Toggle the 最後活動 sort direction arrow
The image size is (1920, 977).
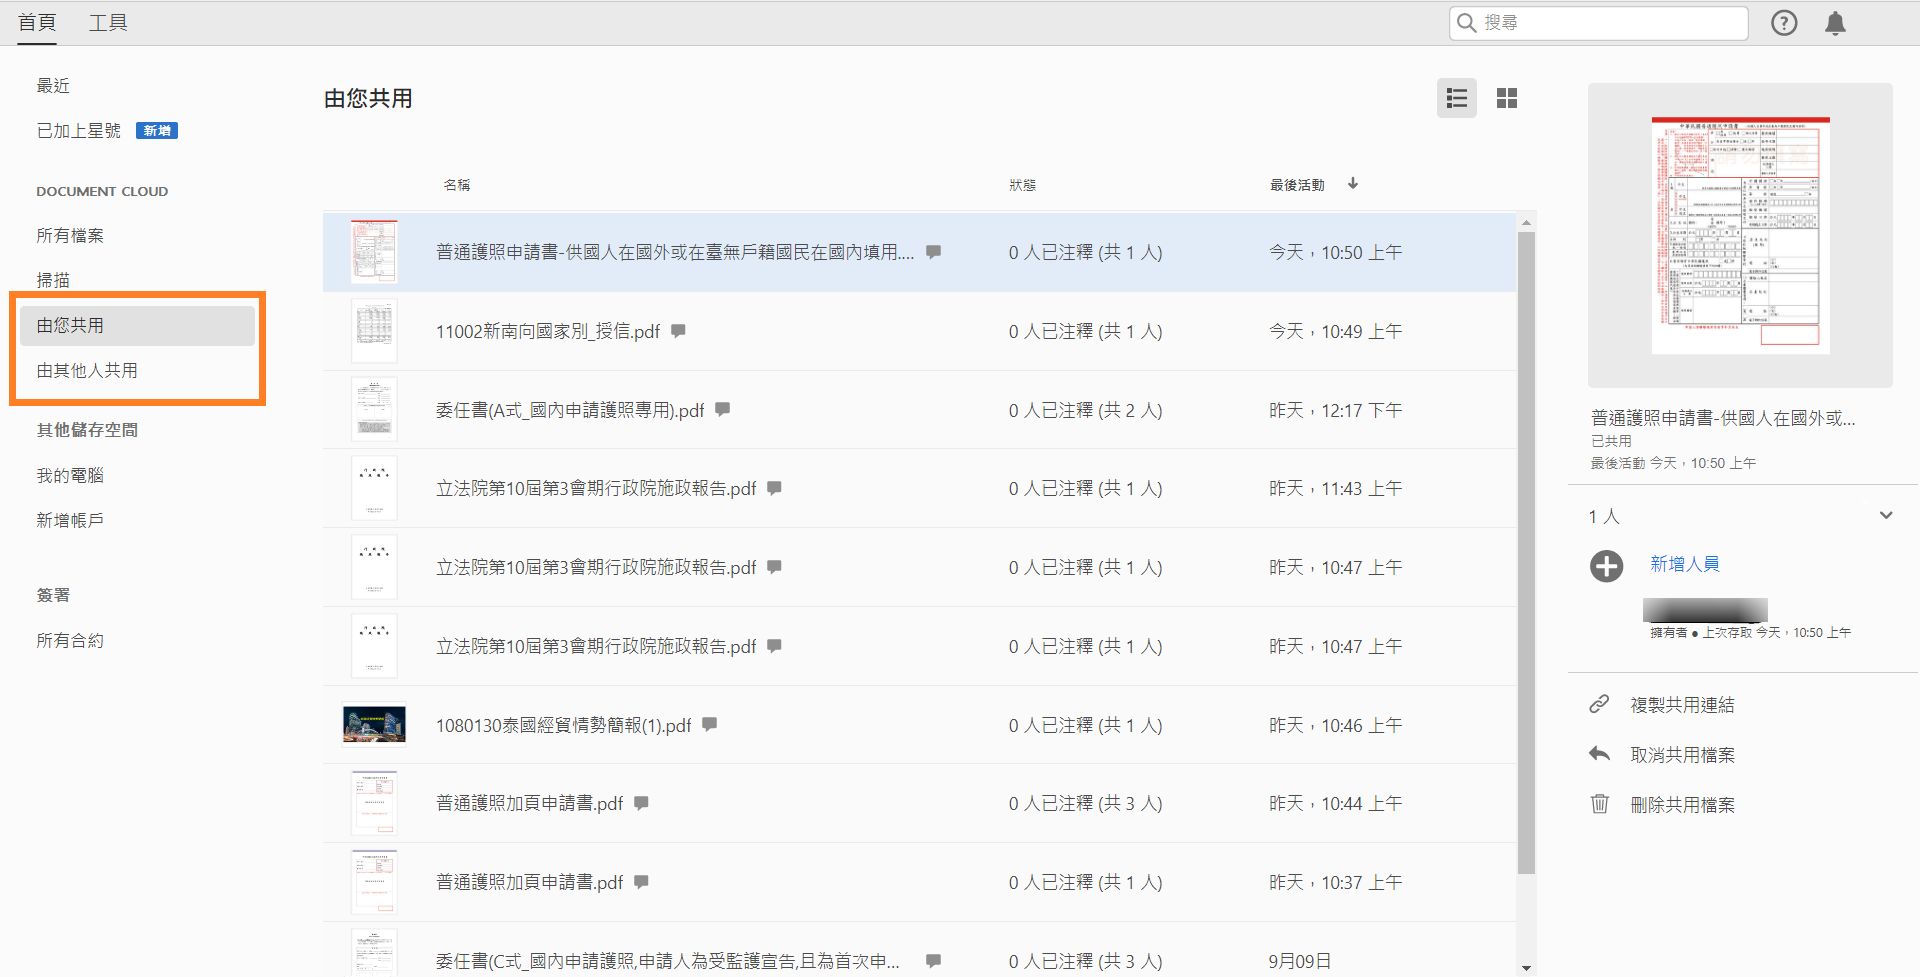click(x=1353, y=184)
